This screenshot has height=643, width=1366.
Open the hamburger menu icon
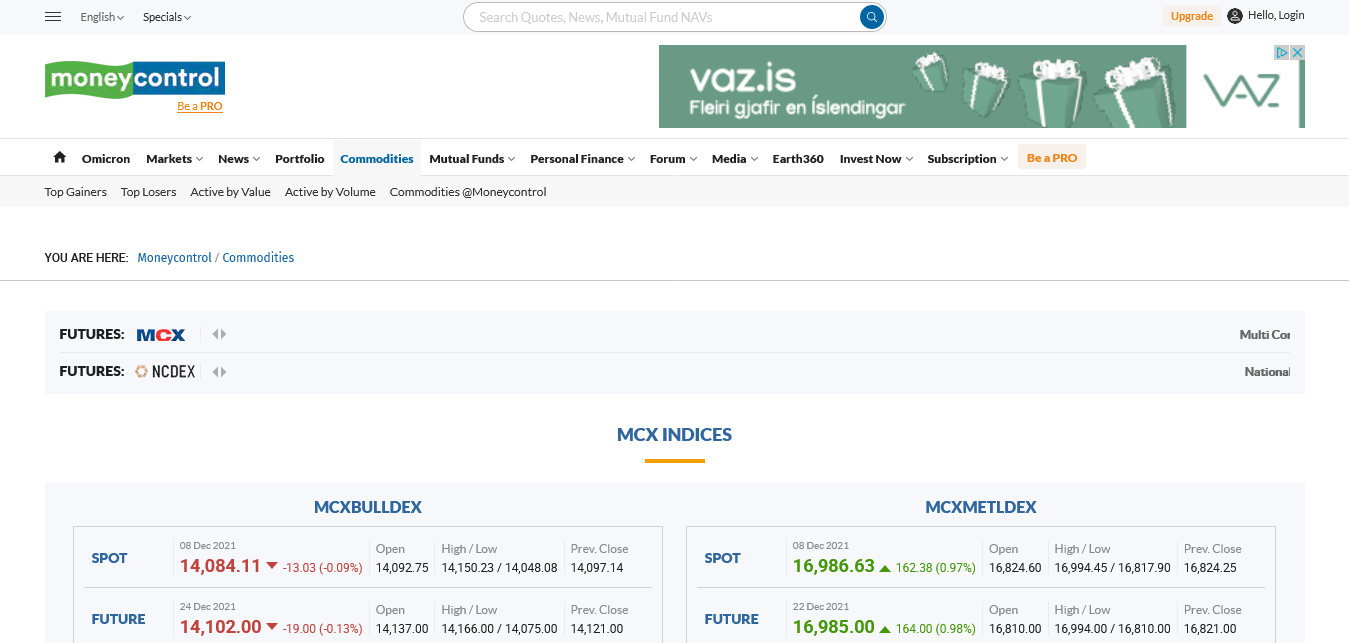coord(54,17)
